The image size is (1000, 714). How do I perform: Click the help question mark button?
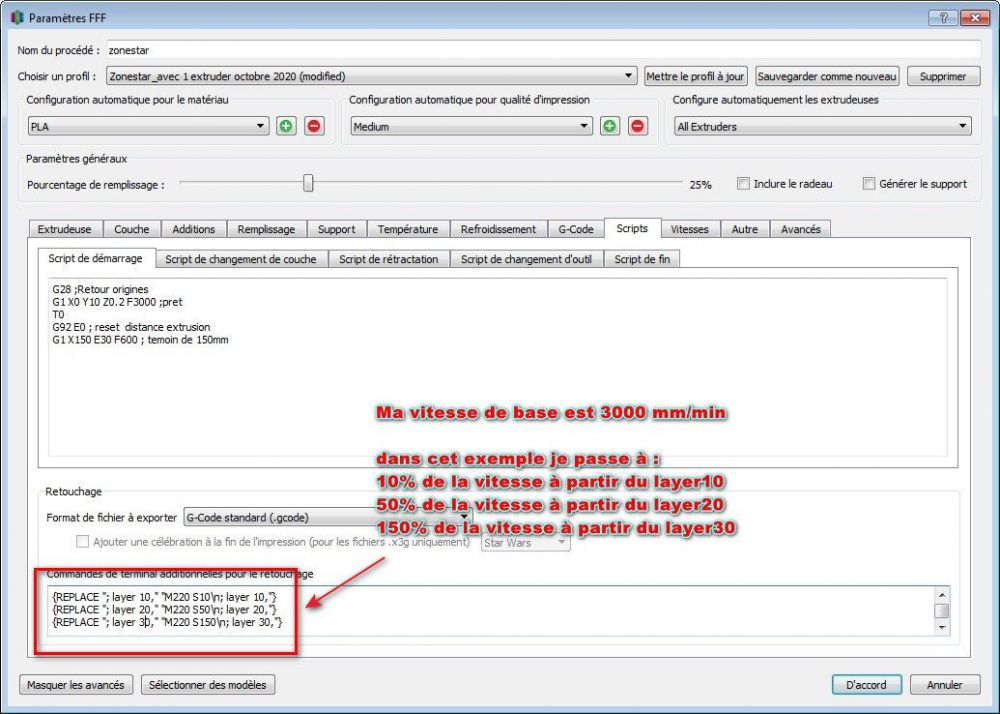(943, 18)
